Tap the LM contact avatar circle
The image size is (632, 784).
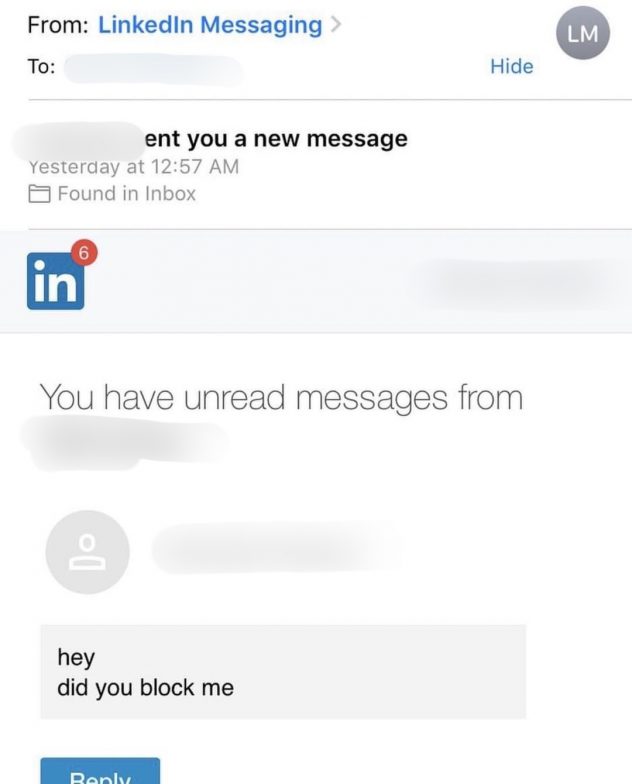point(582,33)
